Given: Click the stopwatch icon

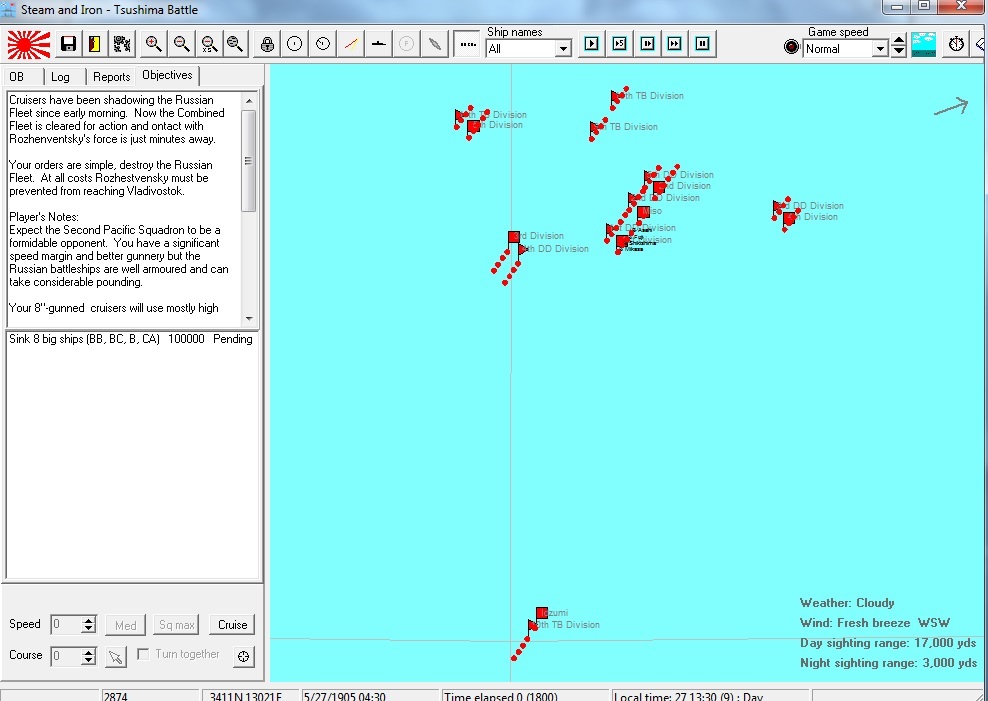Looking at the screenshot, I should 956,44.
